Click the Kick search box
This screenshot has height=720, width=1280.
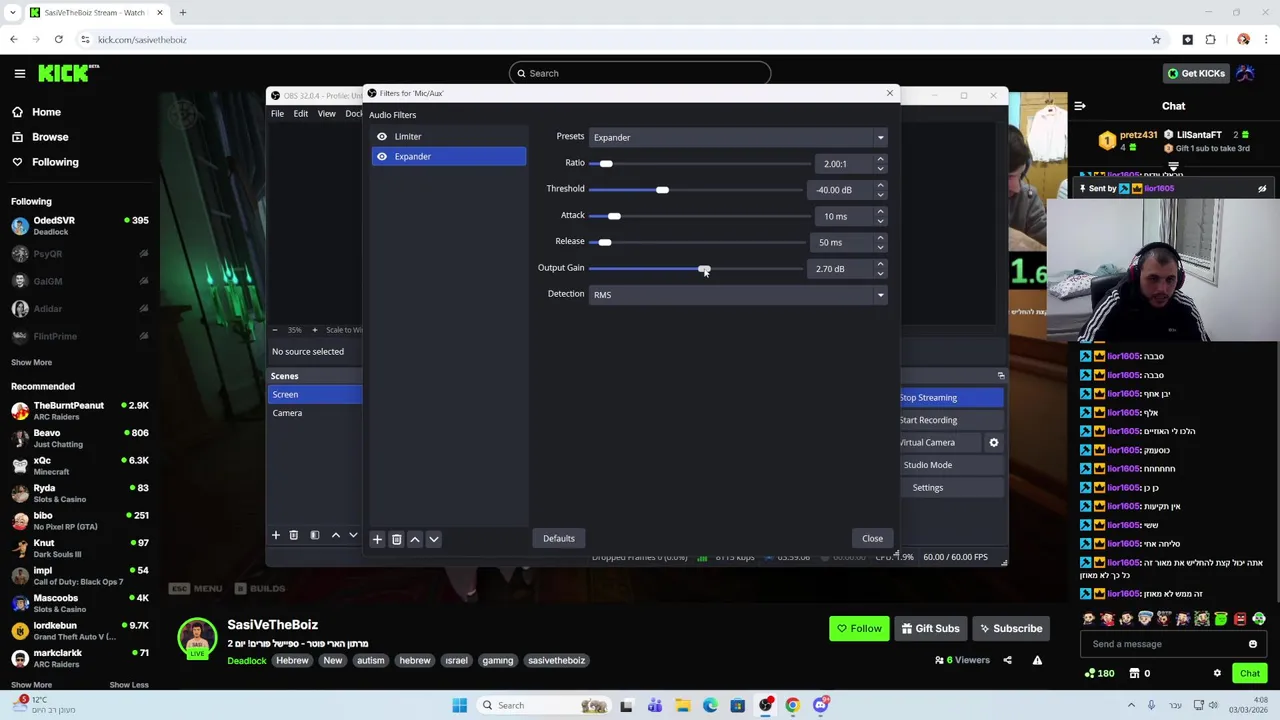(640, 73)
